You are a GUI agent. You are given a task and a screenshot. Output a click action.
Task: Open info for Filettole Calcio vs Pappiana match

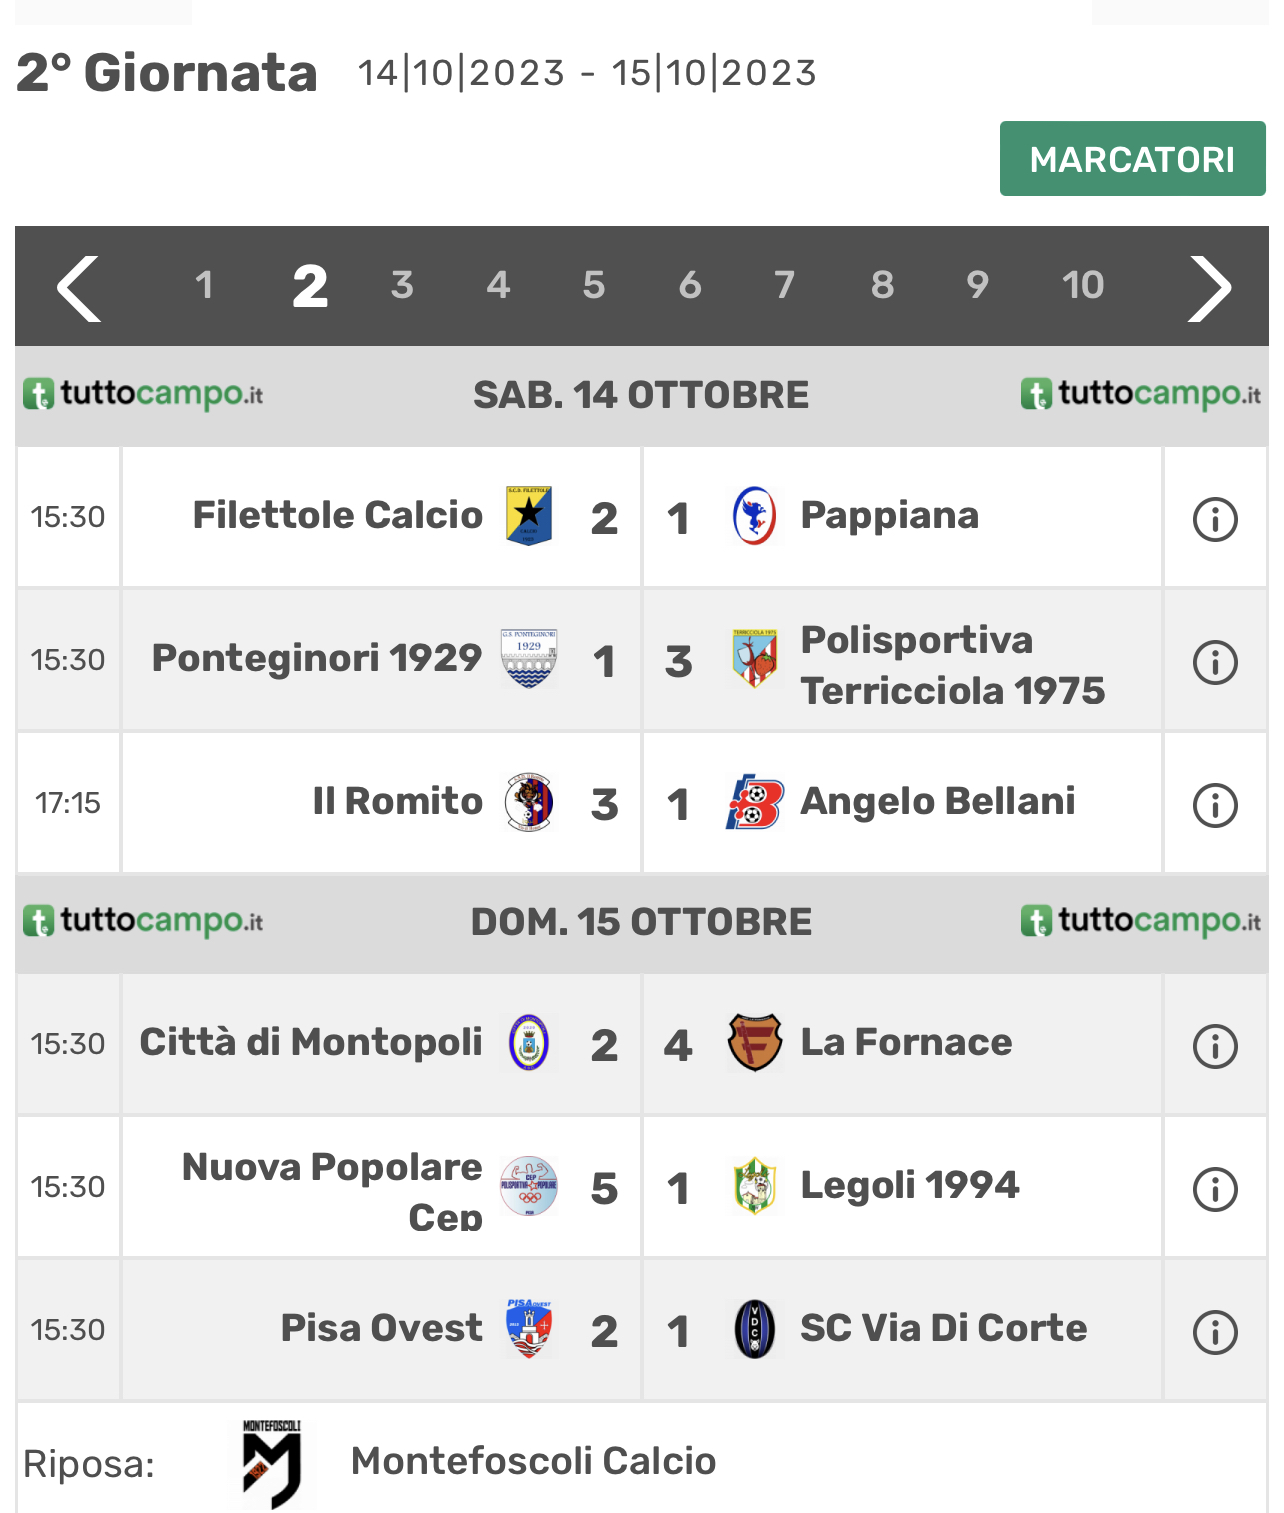pos(1215,519)
